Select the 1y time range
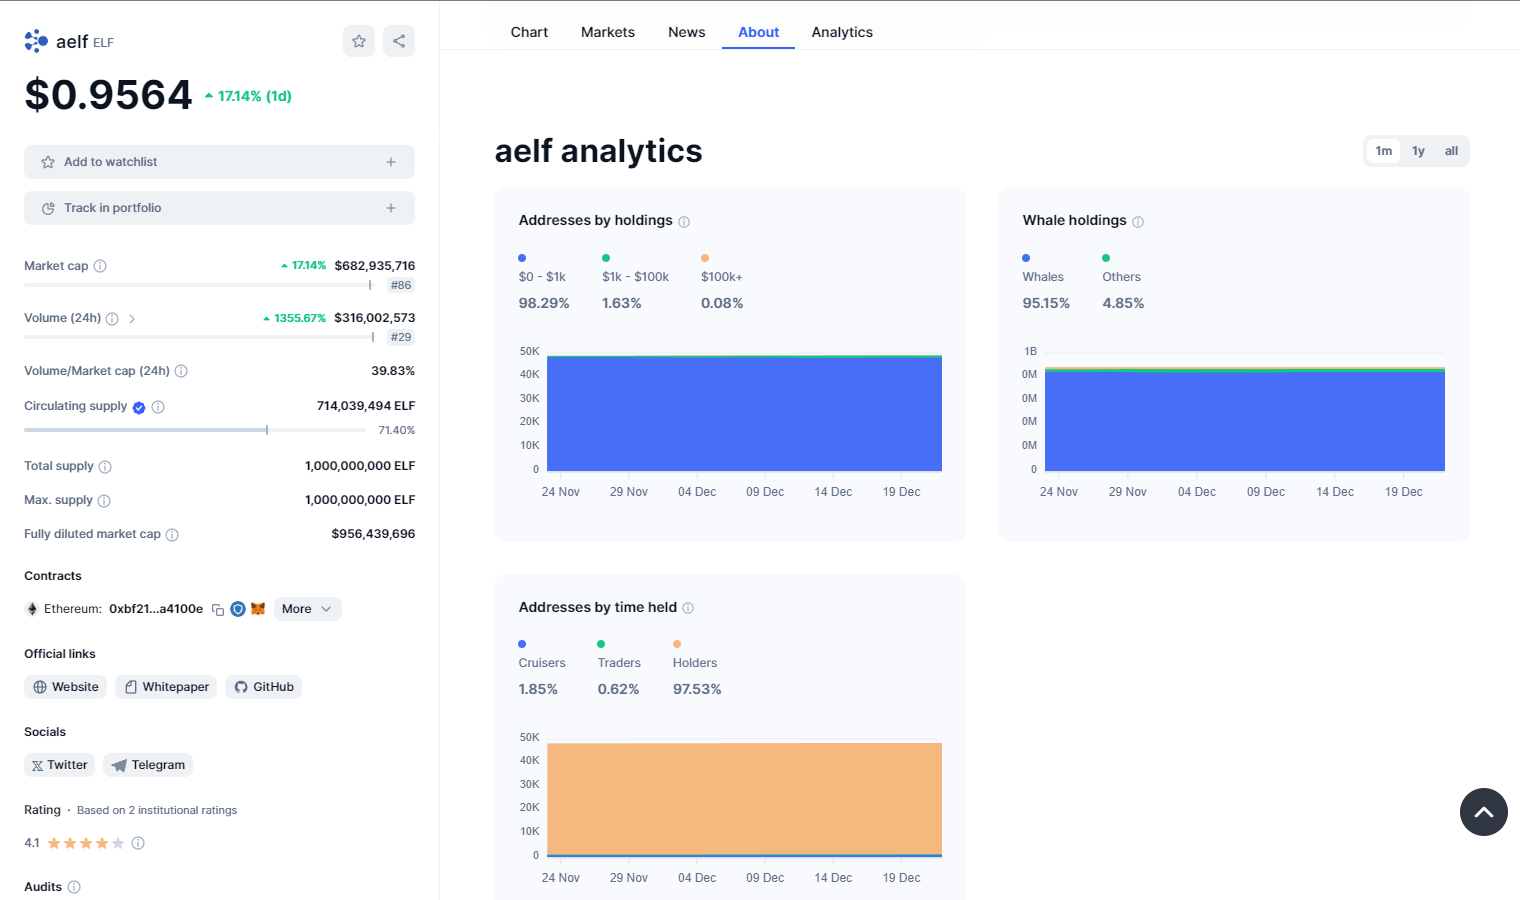 [x=1418, y=151]
